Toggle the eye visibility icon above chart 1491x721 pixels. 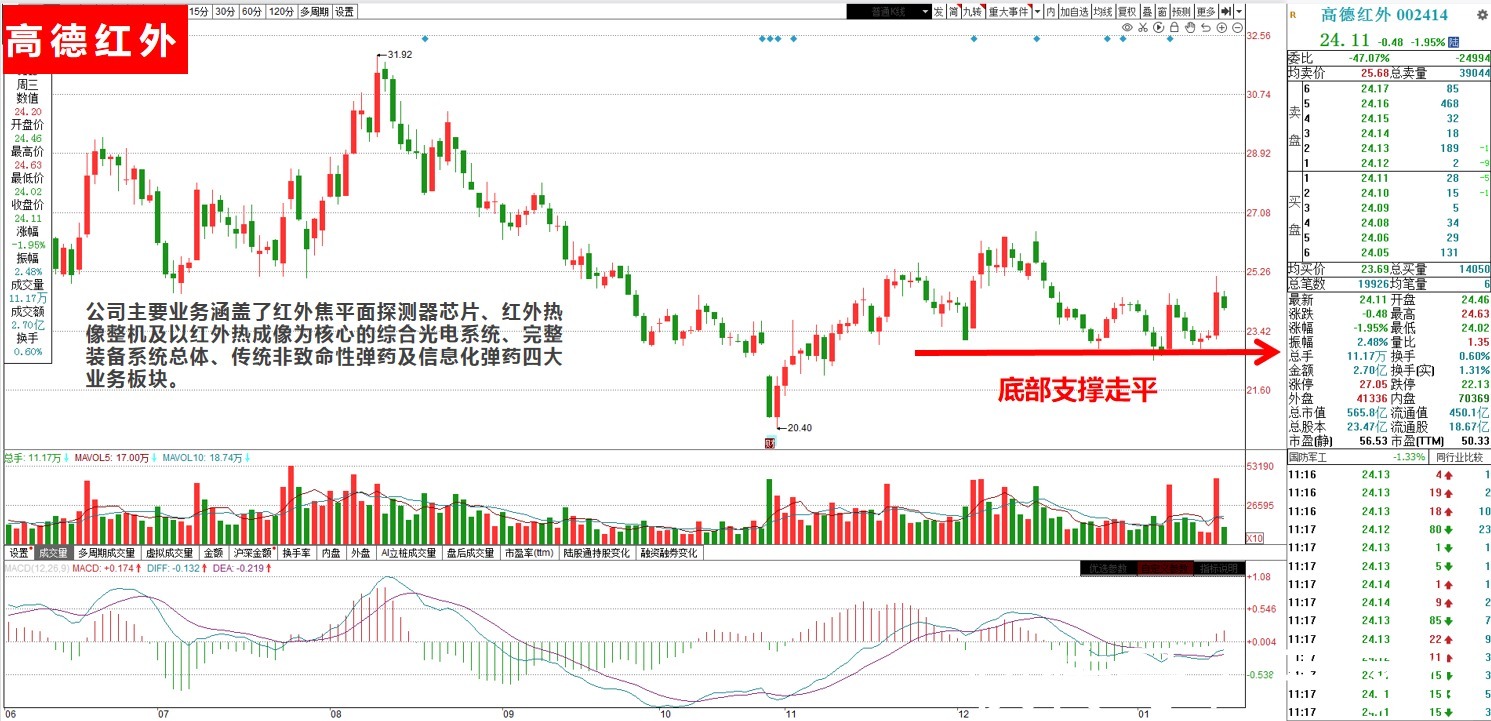[1127, 28]
